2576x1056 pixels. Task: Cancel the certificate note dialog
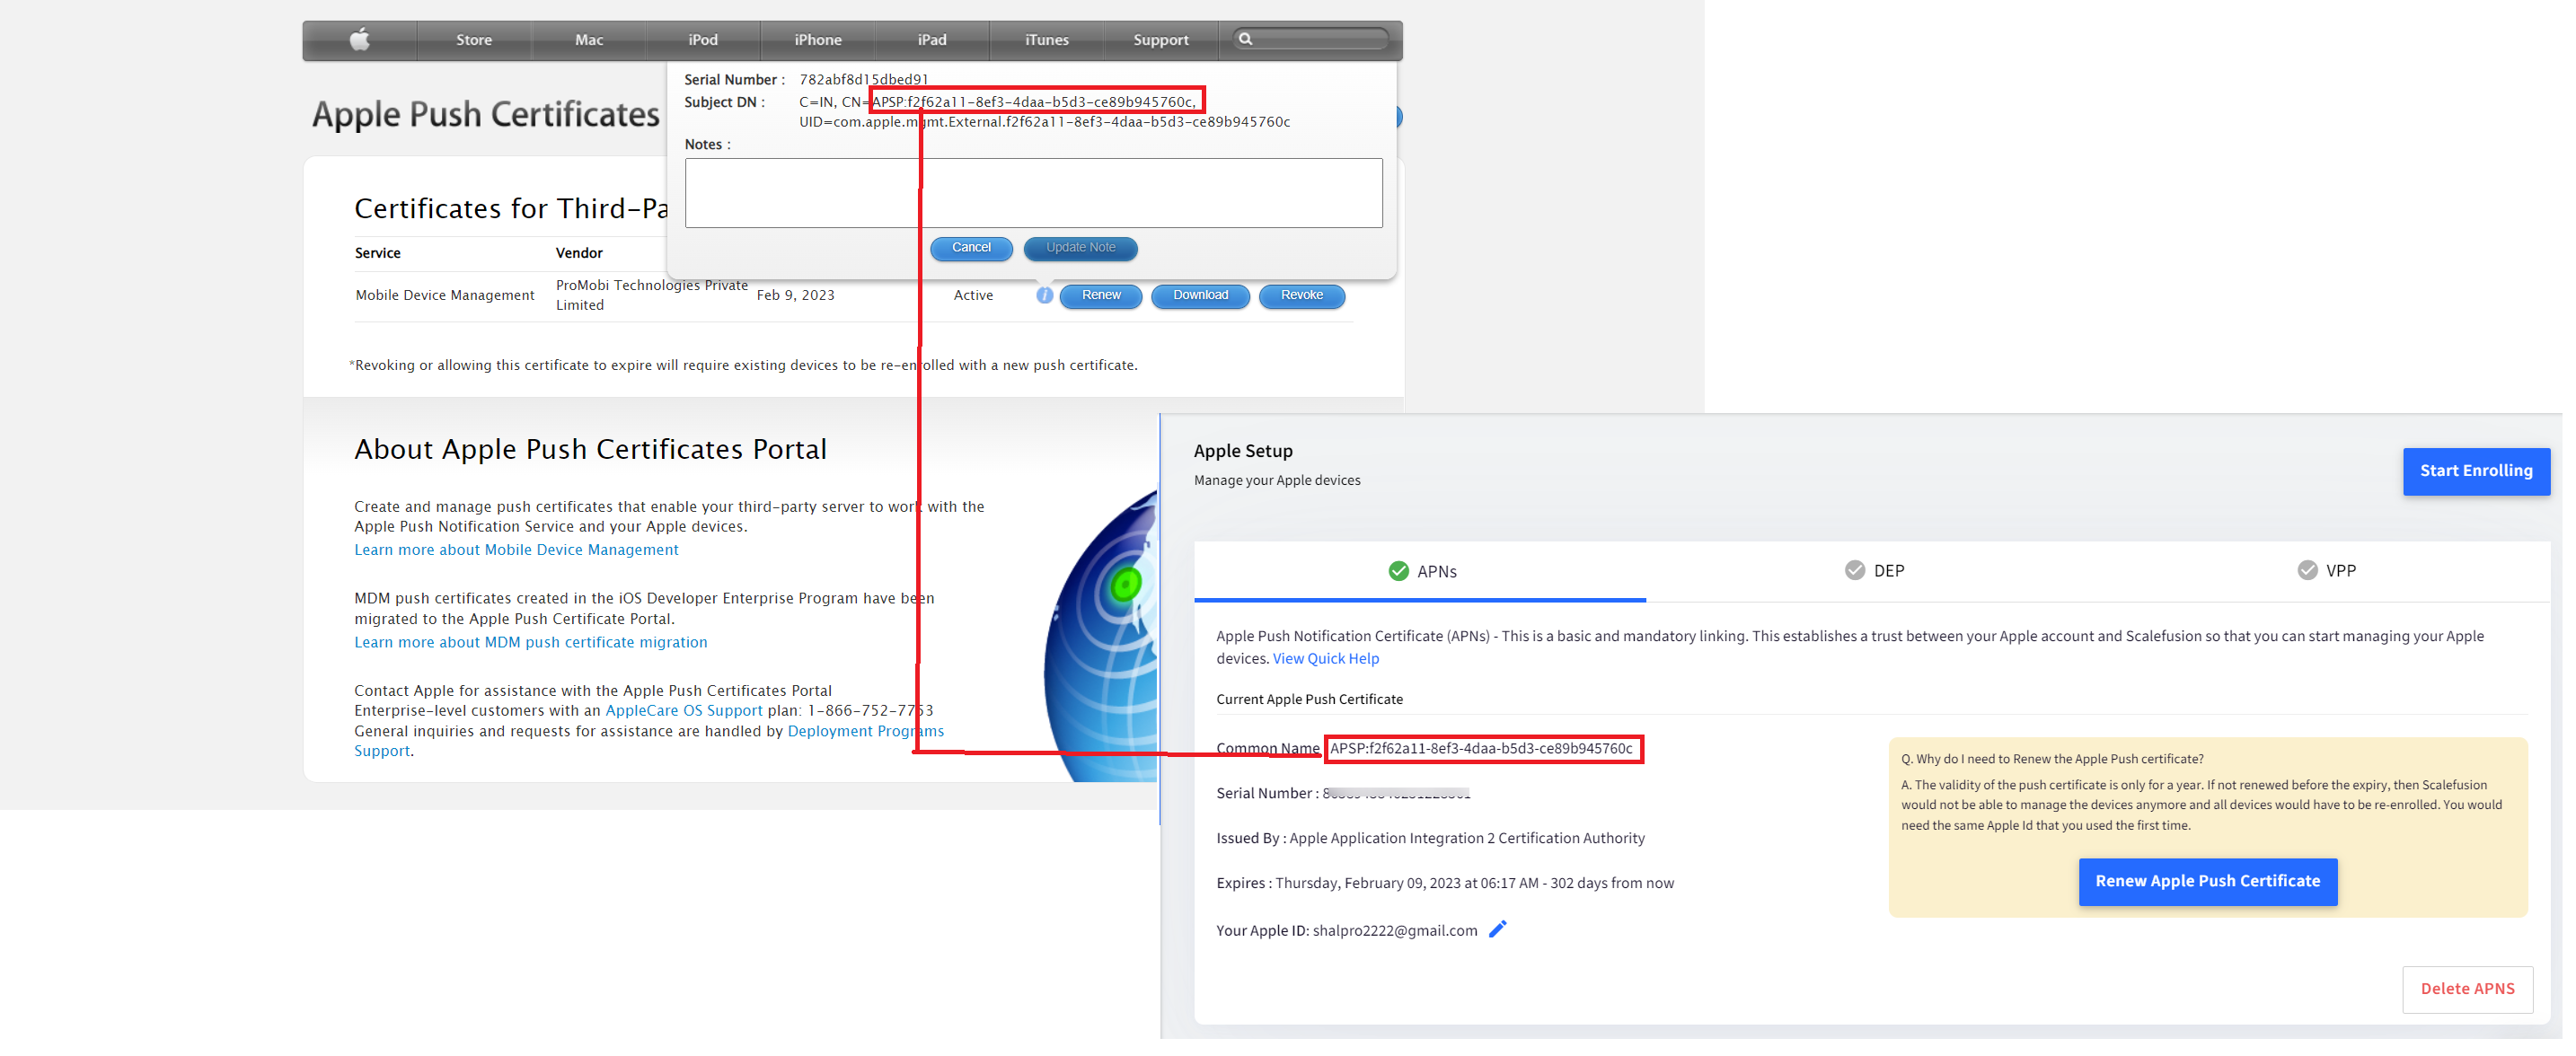coord(971,248)
